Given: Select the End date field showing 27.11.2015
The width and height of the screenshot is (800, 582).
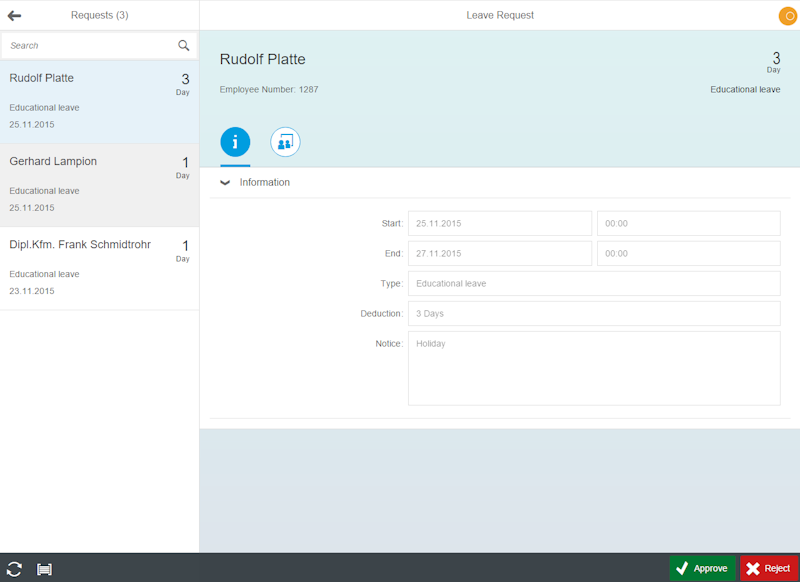Looking at the screenshot, I should tap(500, 253).
